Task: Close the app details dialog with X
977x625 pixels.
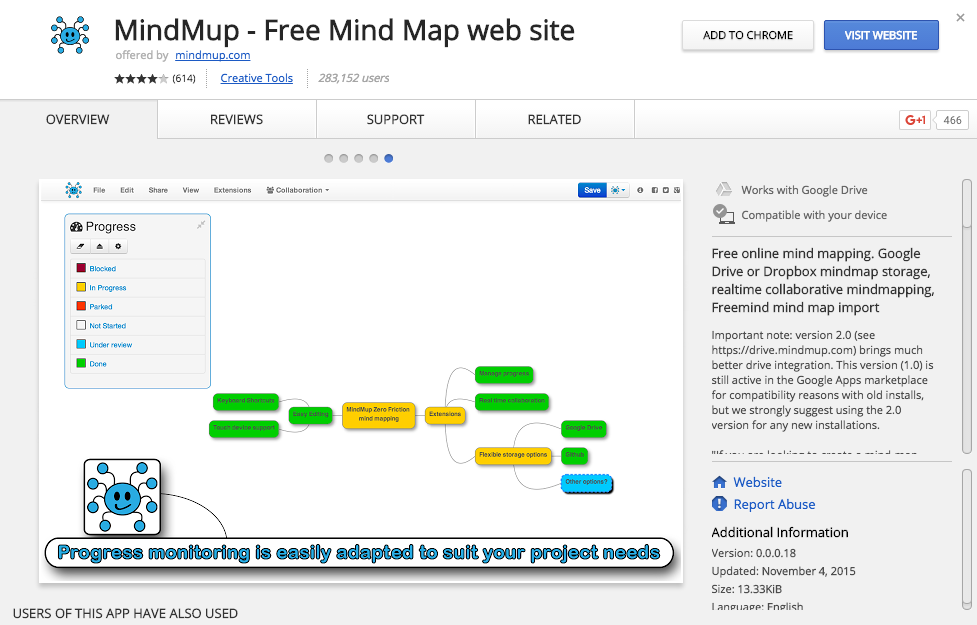Action: coord(960,18)
